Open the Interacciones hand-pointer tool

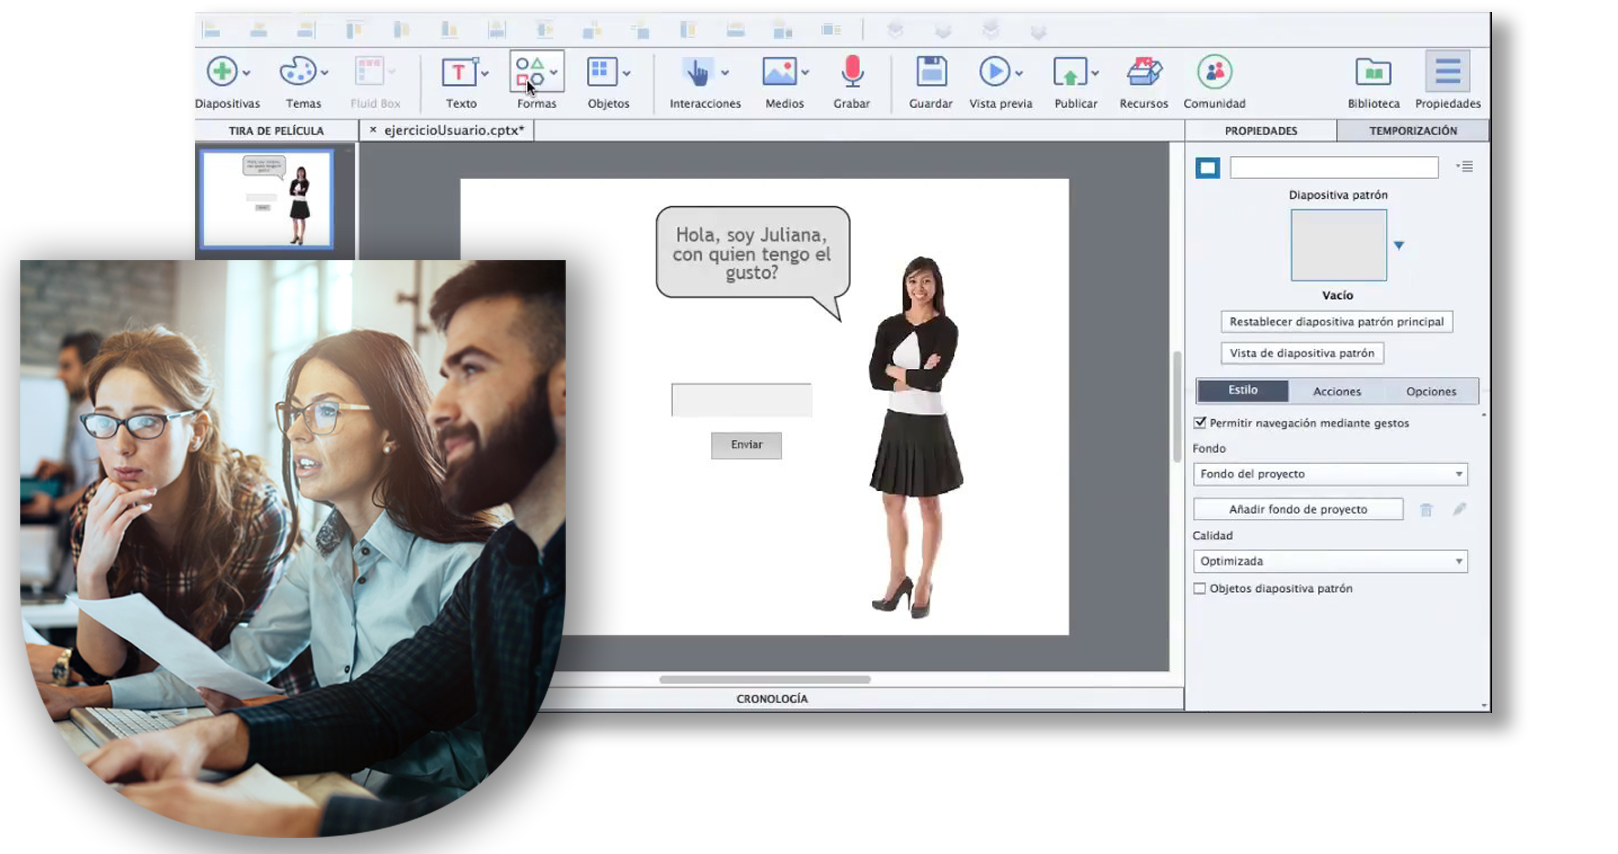(698, 72)
